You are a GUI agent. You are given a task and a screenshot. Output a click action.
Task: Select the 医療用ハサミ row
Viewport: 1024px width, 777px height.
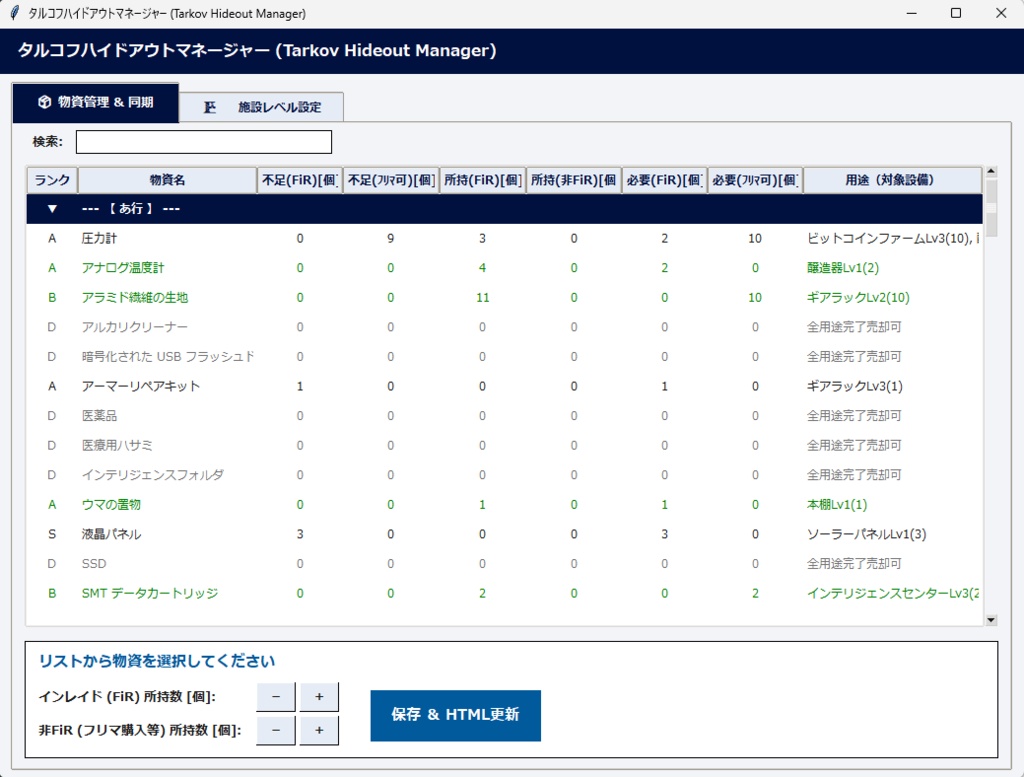pos(504,445)
